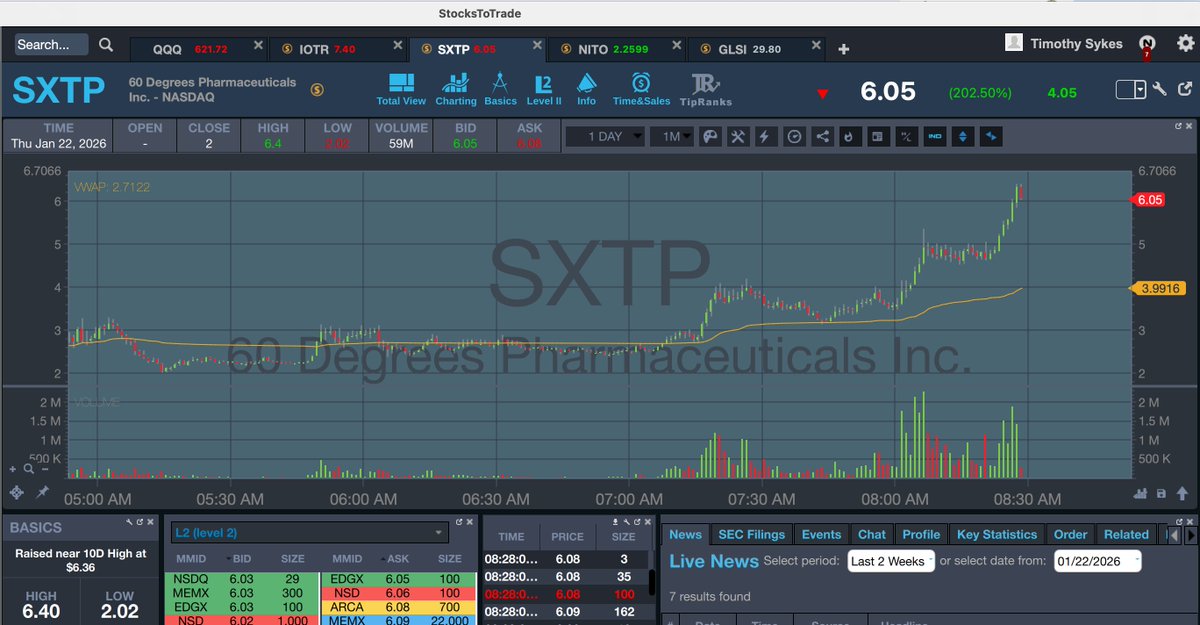Open the Profile tab
Viewport: 1200px width, 625px height.
[921, 535]
